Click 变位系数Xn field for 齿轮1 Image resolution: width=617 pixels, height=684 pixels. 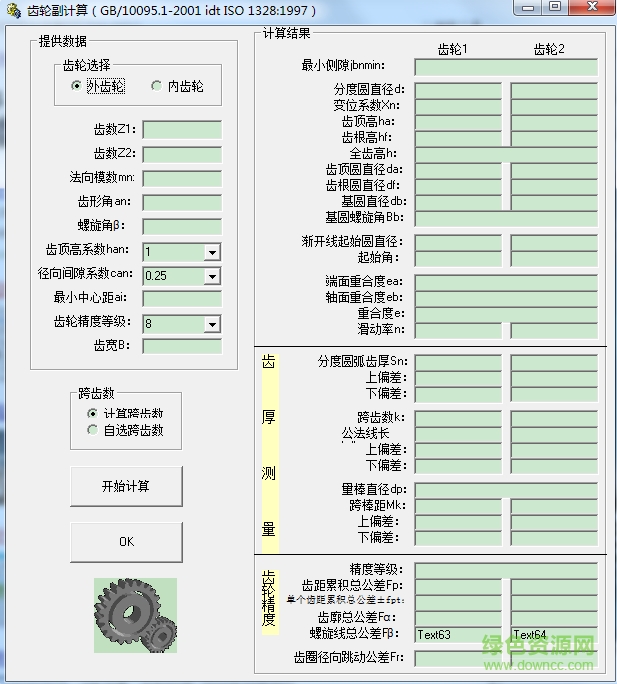click(458, 106)
